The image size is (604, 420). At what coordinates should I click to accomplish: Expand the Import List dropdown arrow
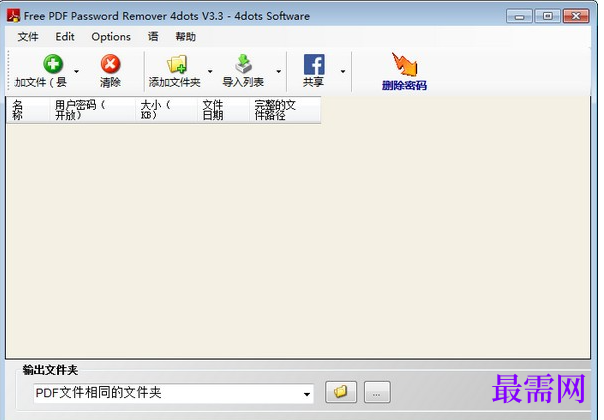pyautogui.click(x=279, y=71)
